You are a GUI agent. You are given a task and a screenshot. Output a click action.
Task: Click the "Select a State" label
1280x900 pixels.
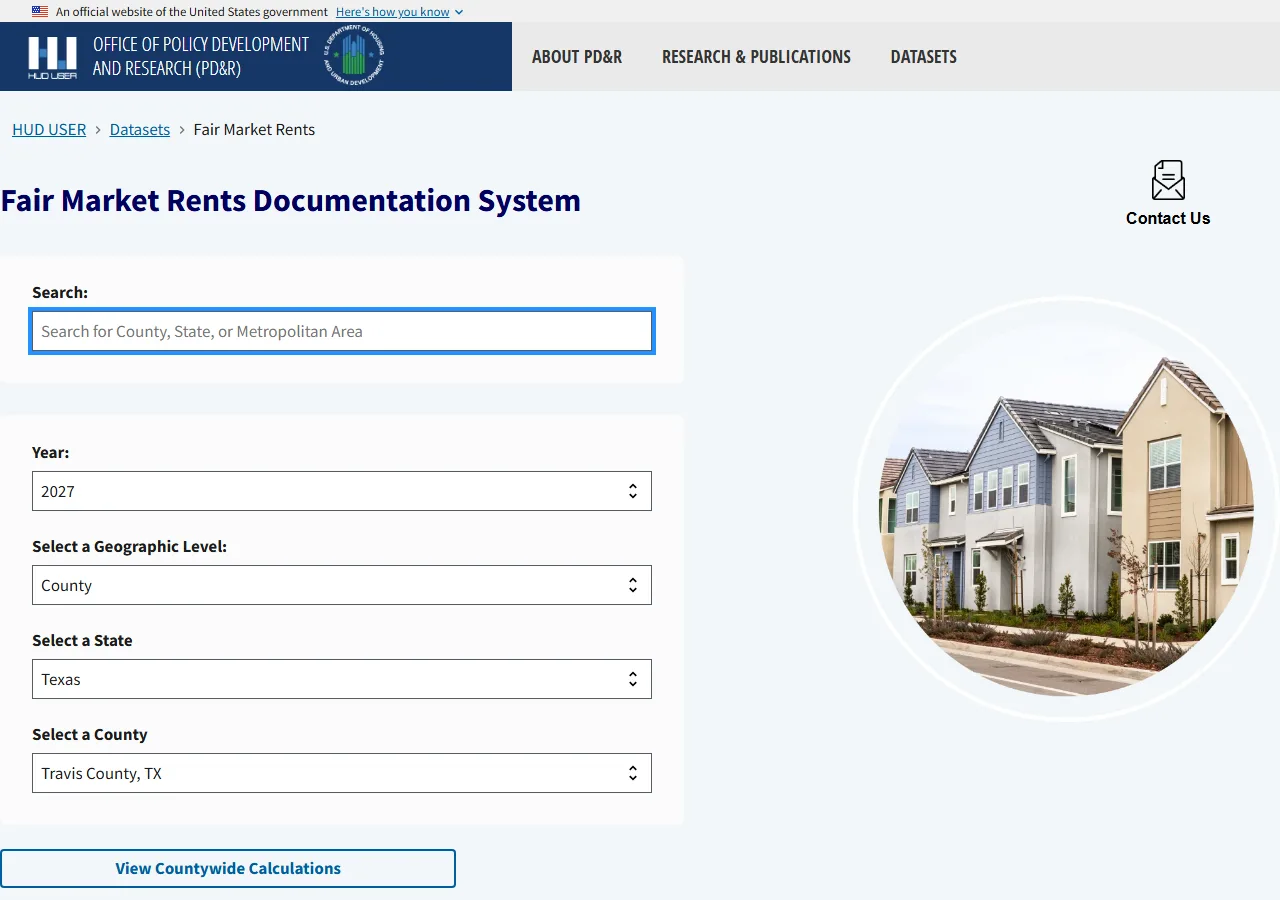click(x=82, y=641)
